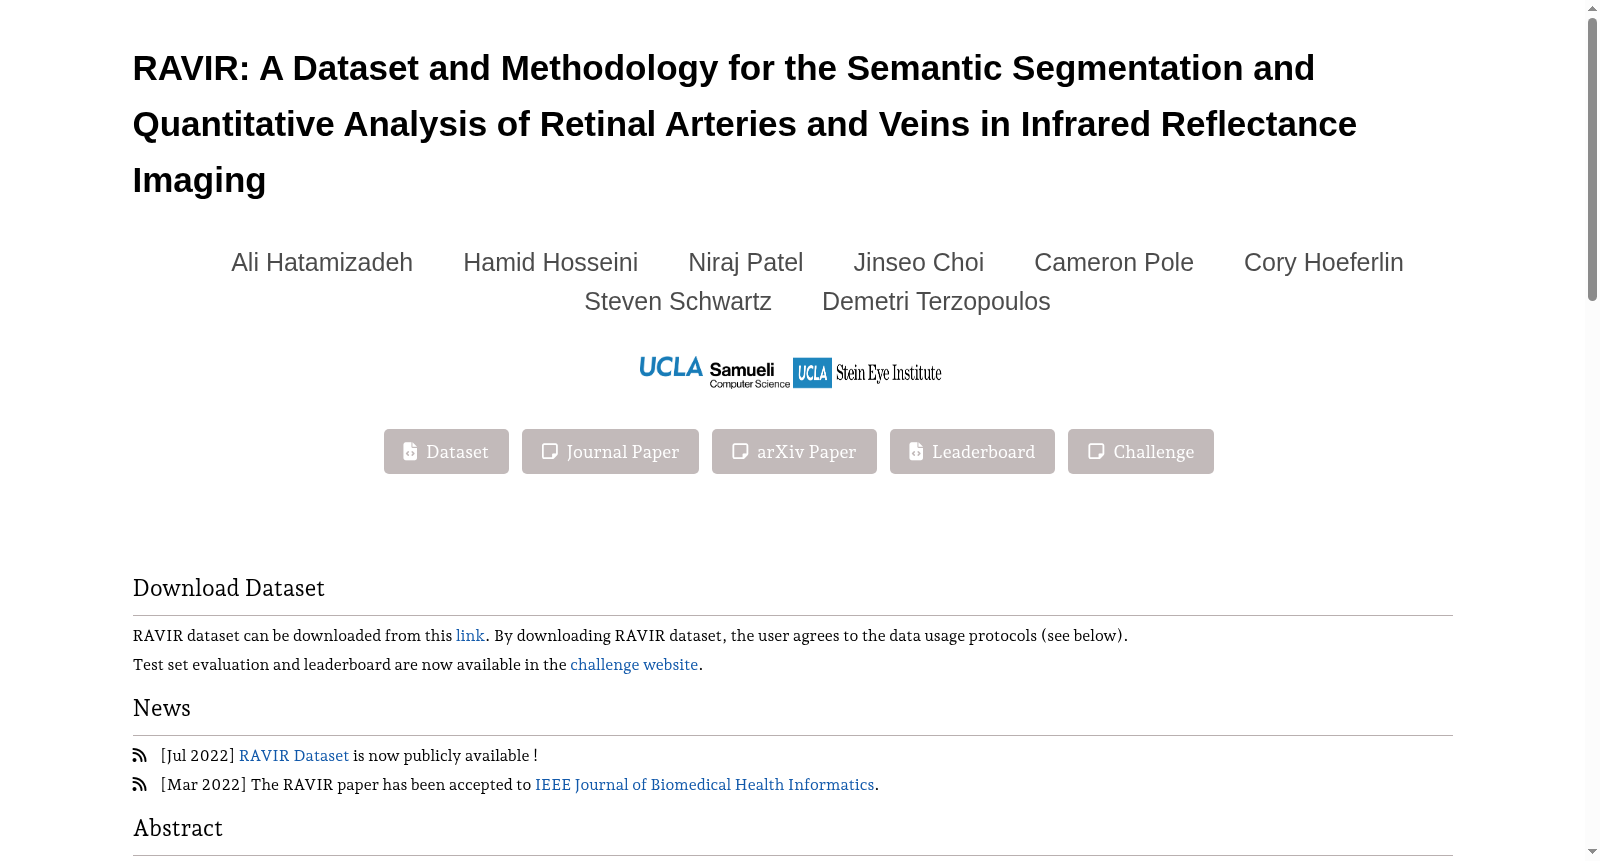
Task: Click the RSS icon beside Mar 2022 news
Action: click(140, 785)
